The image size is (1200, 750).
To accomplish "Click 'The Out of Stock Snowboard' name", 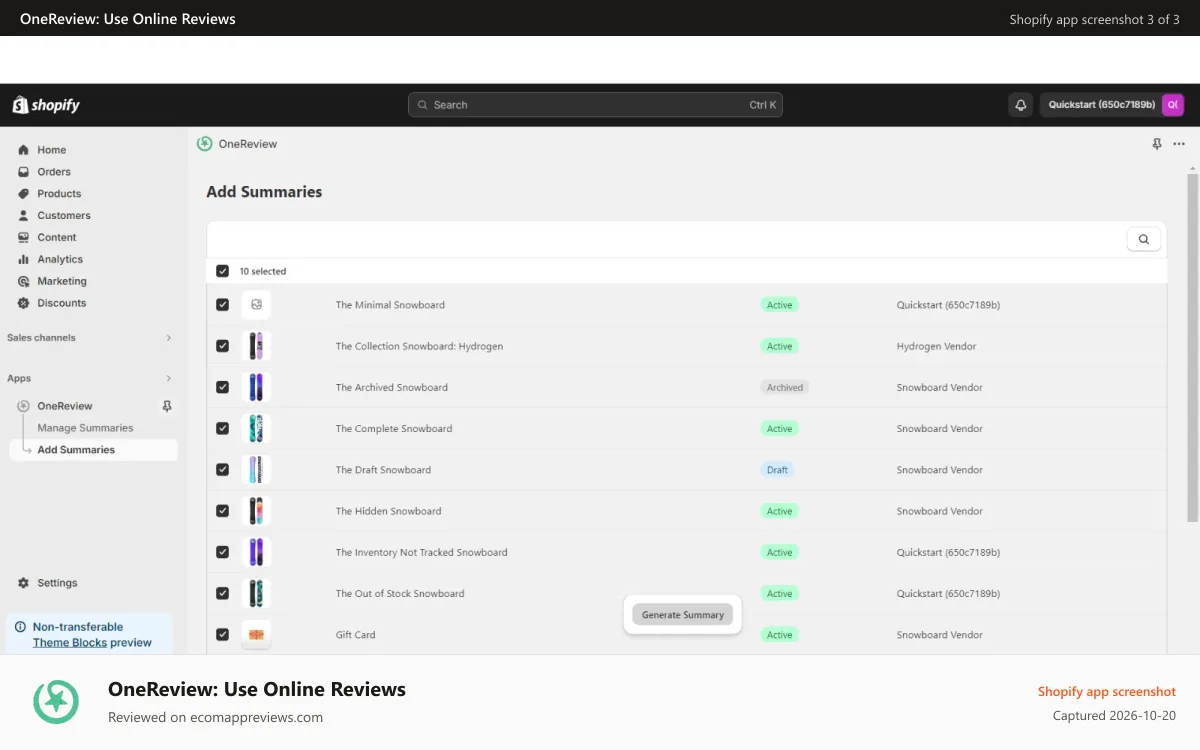I will point(400,593).
